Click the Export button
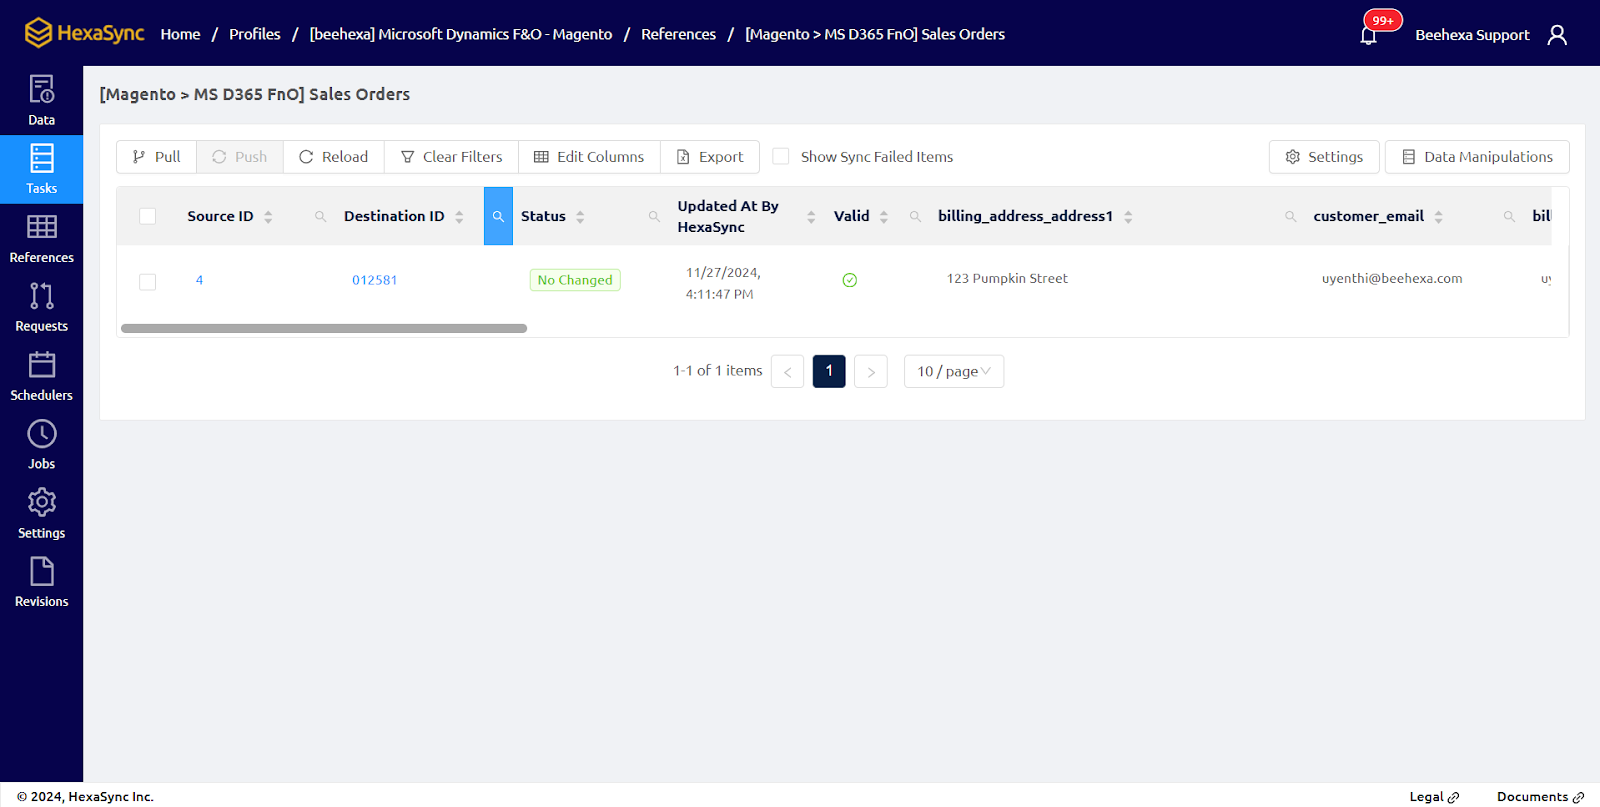 (710, 156)
